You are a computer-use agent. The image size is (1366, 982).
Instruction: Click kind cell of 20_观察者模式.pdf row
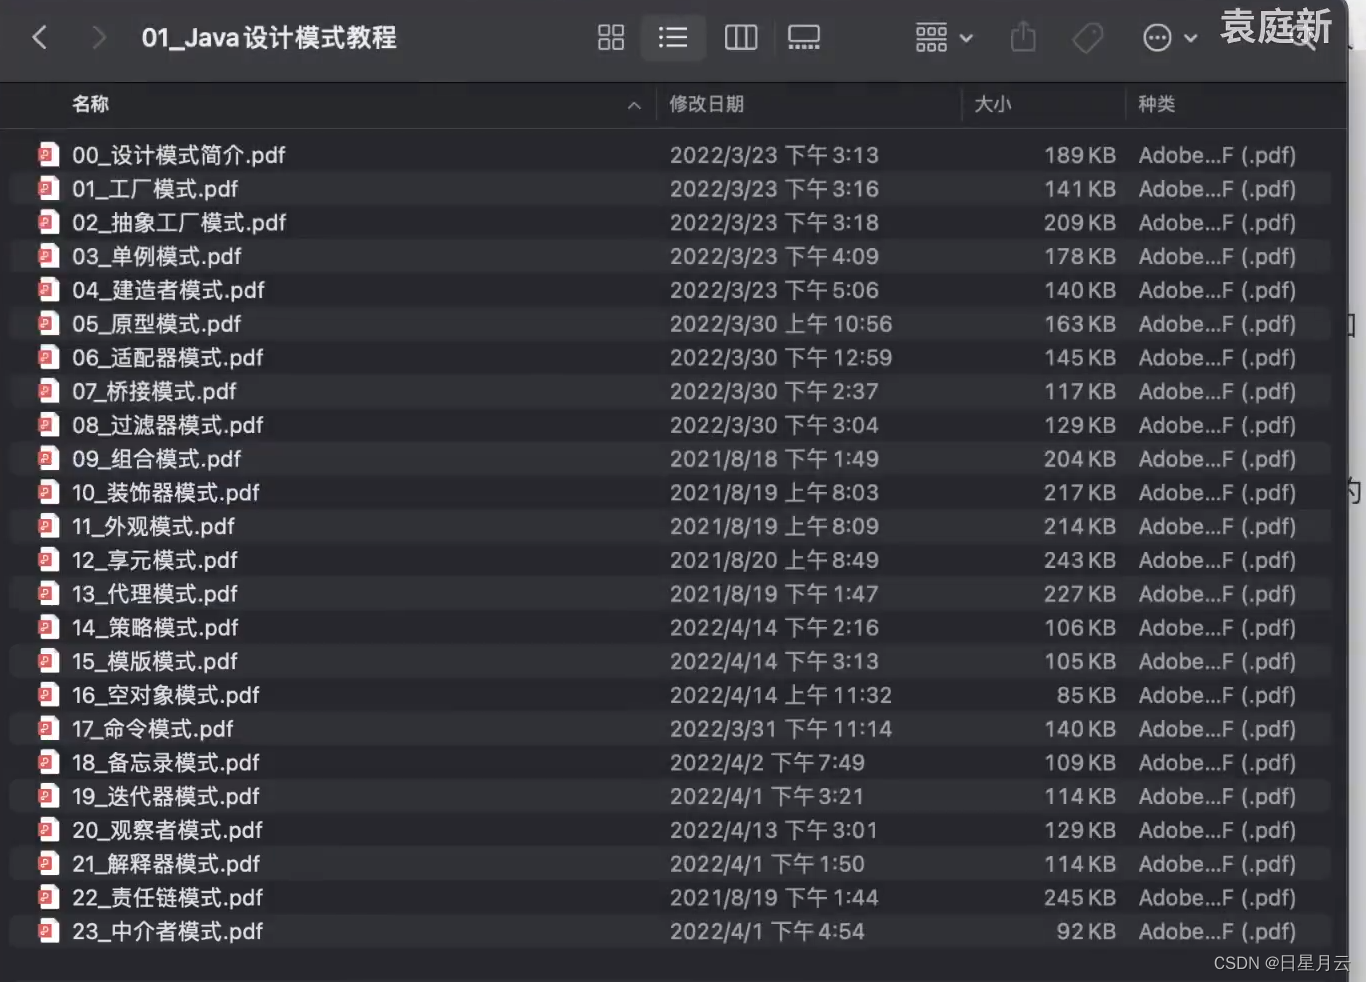click(1217, 830)
